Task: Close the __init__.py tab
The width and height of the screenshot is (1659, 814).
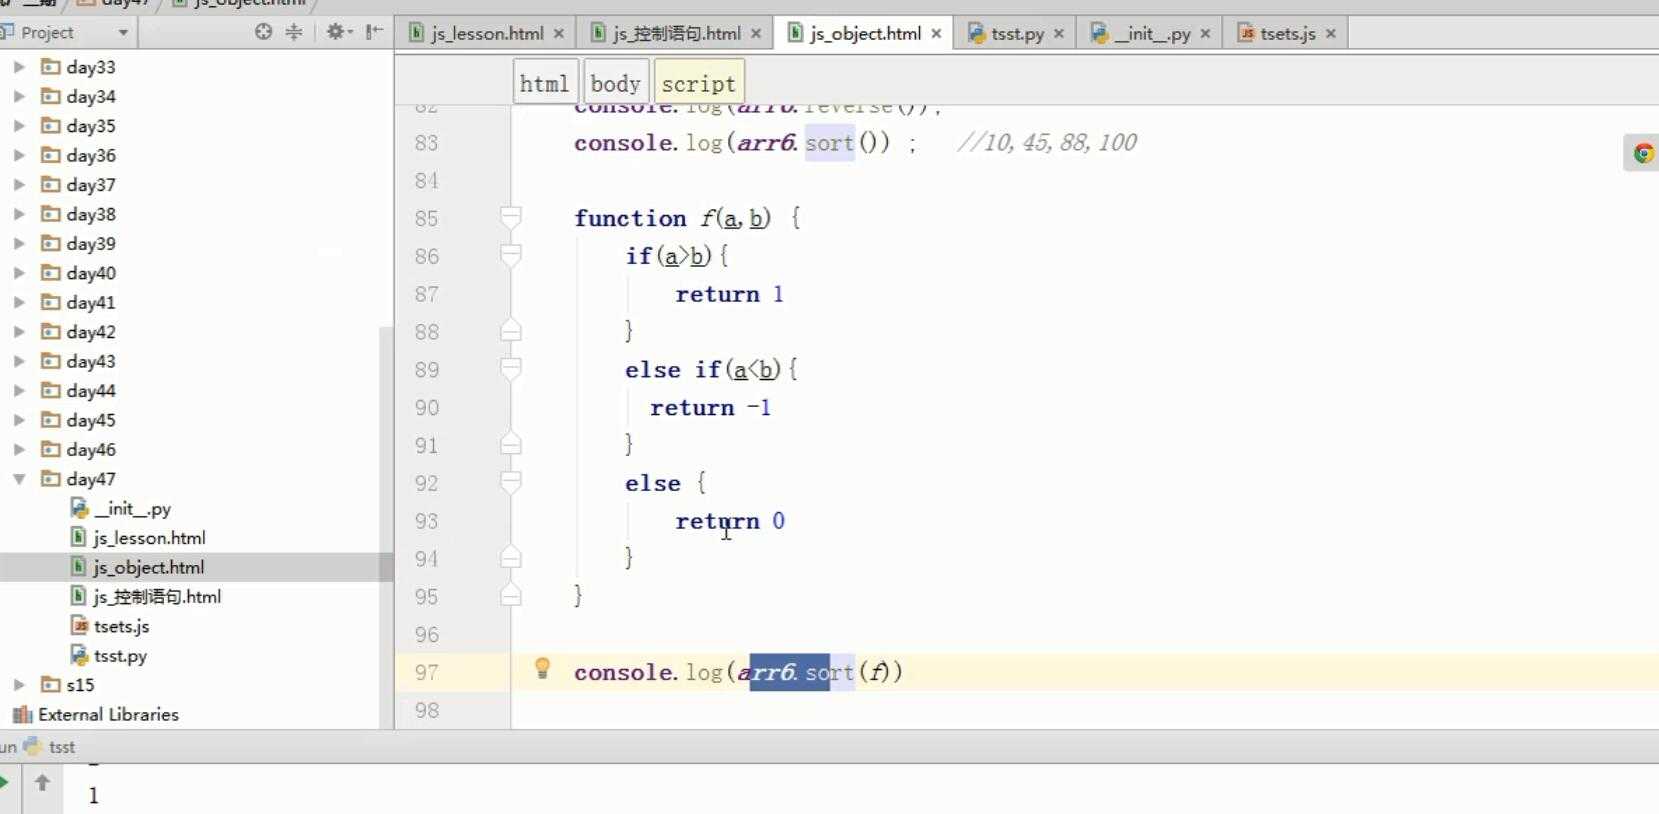Action: pyautogui.click(x=1205, y=34)
